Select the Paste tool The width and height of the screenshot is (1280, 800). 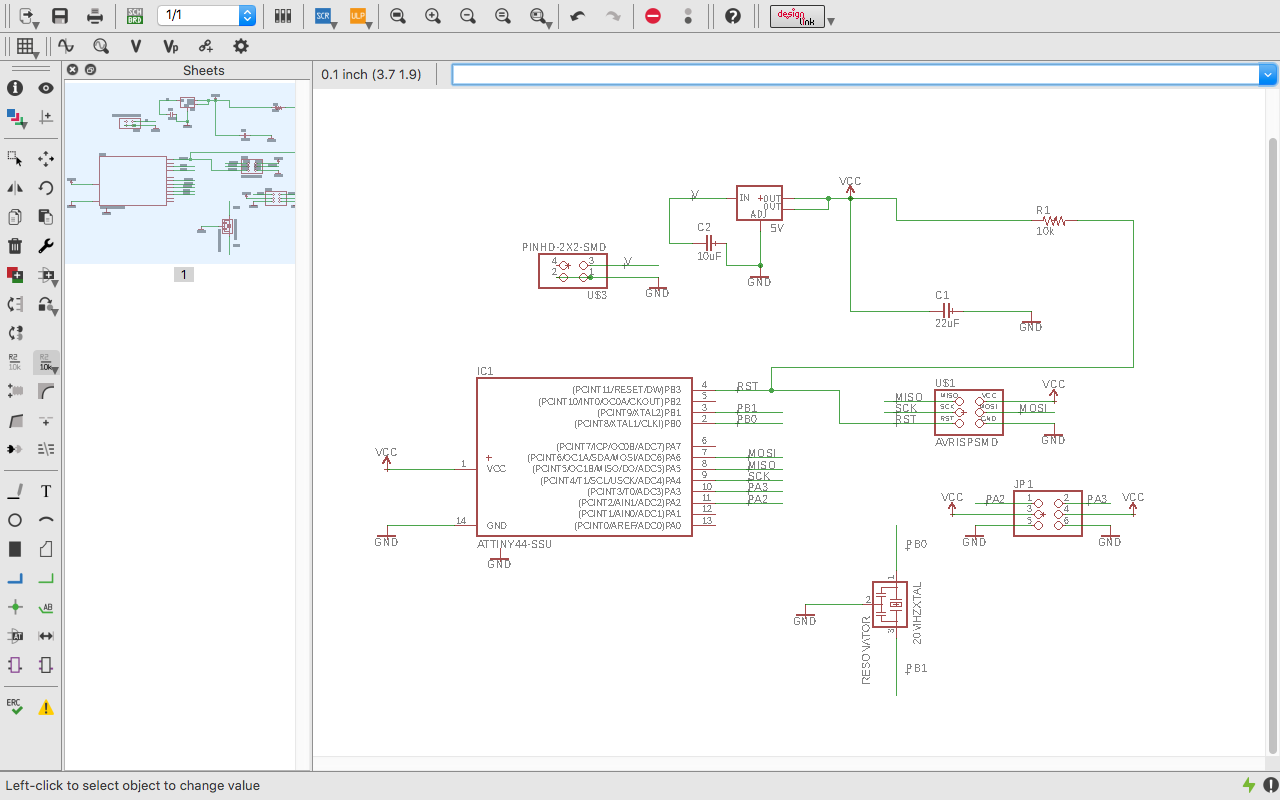45,216
